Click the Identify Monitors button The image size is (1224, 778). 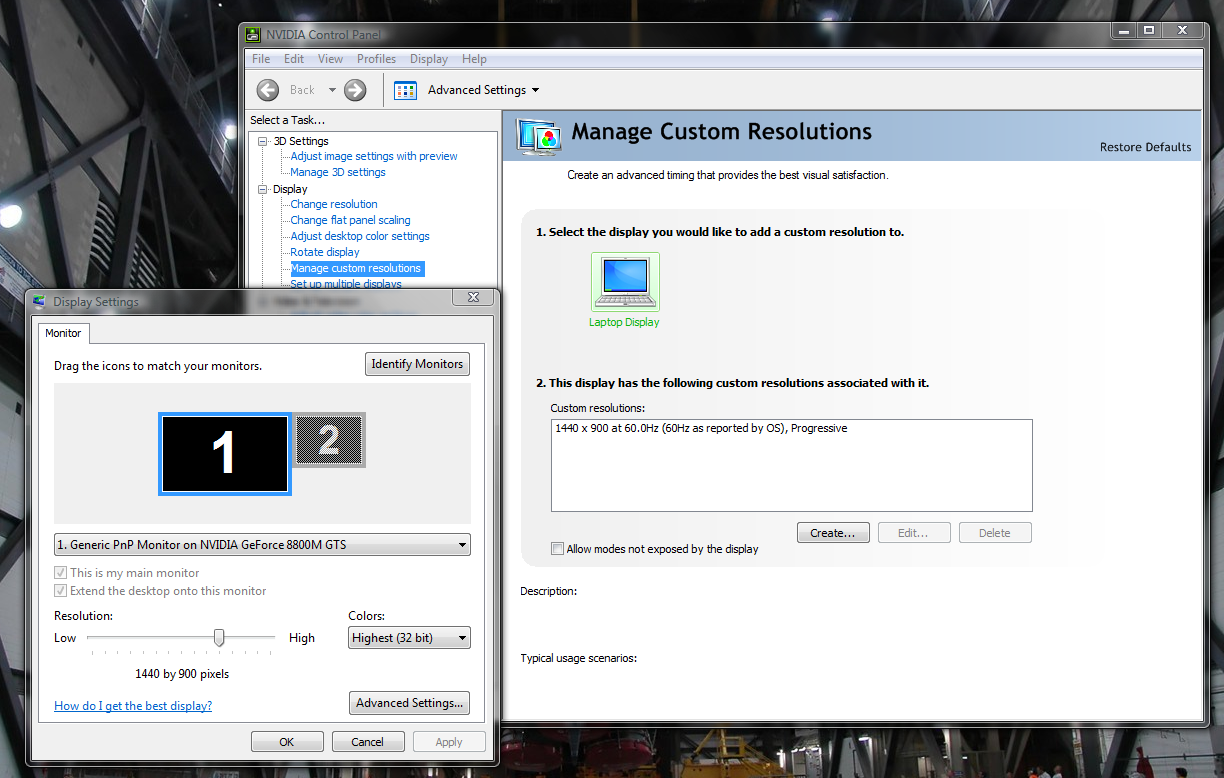pyautogui.click(x=417, y=364)
